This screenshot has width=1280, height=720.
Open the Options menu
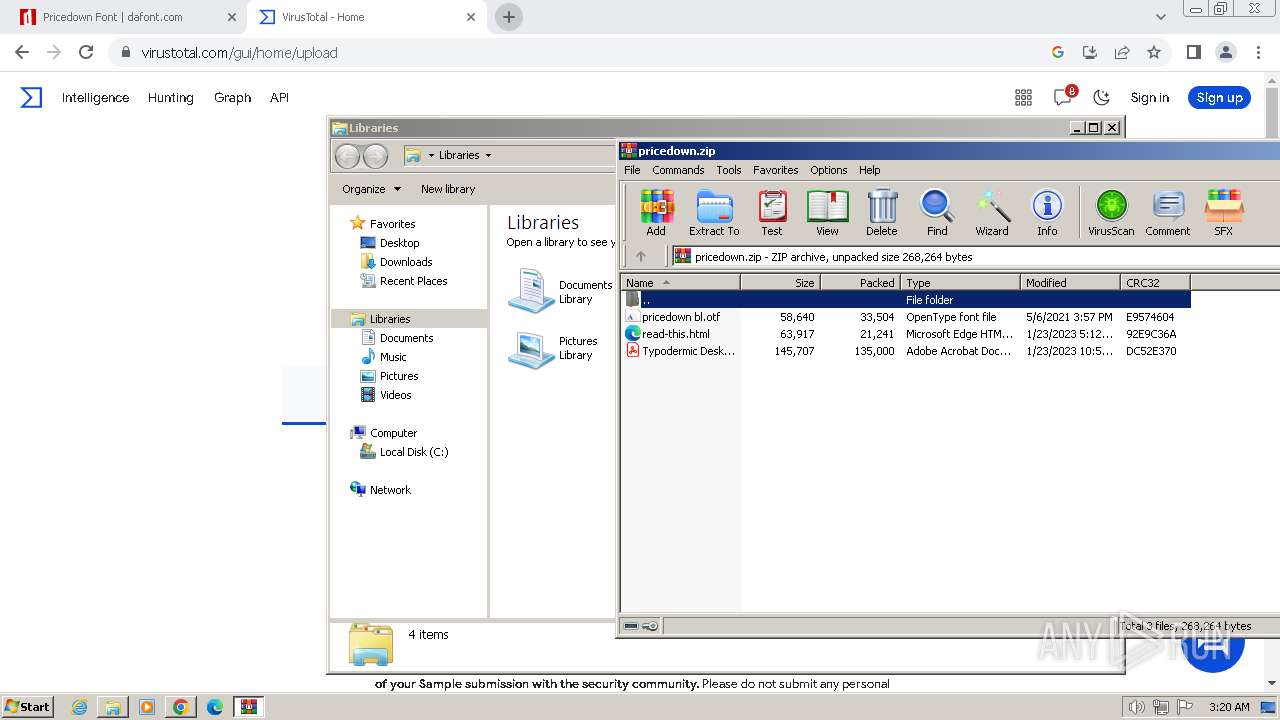(x=828, y=170)
